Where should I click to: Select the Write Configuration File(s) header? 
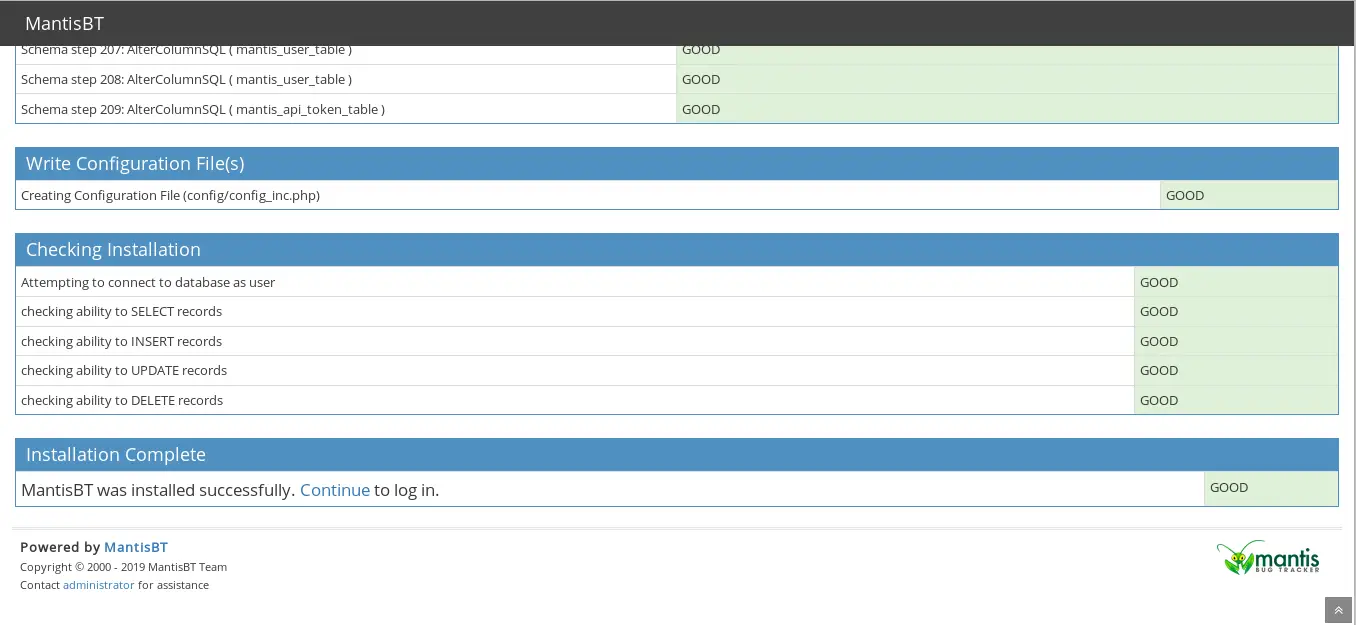click(134, 163)
